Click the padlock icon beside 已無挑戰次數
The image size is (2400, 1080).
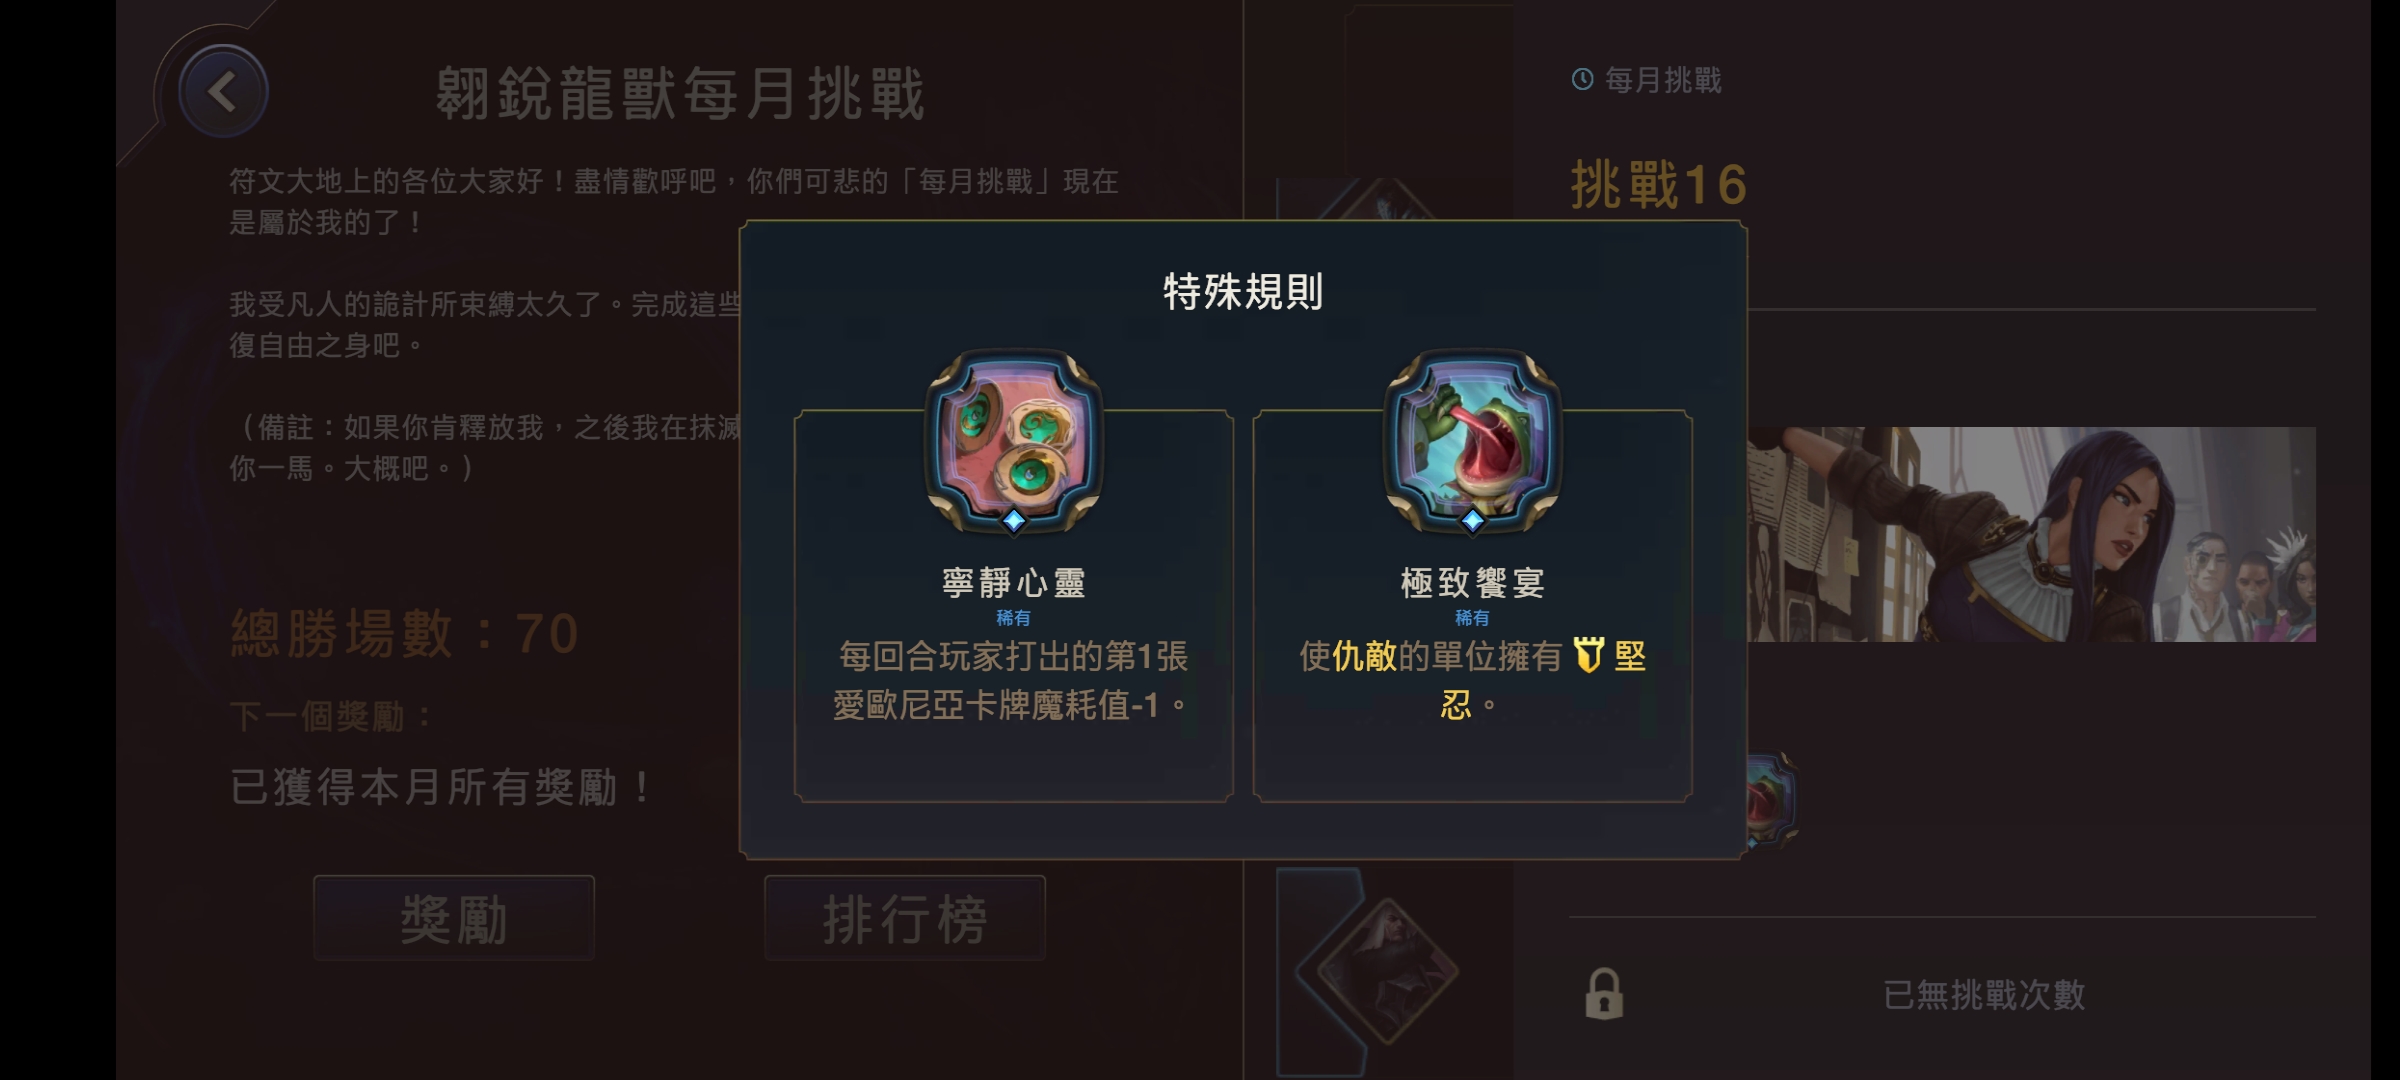pyautogui.click(x=1604, y=994)
